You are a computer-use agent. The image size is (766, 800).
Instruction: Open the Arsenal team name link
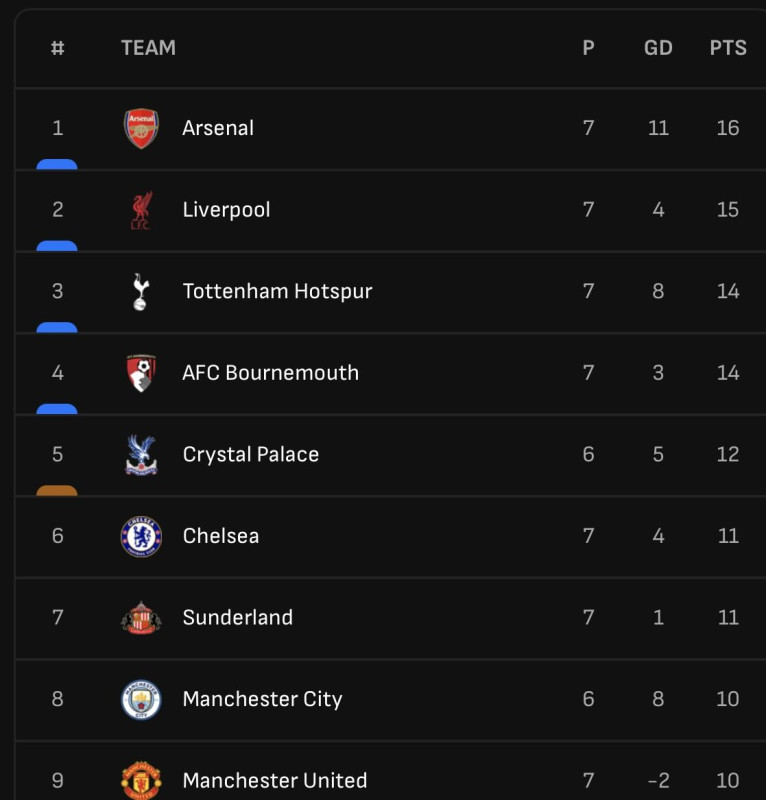(218, 128)
